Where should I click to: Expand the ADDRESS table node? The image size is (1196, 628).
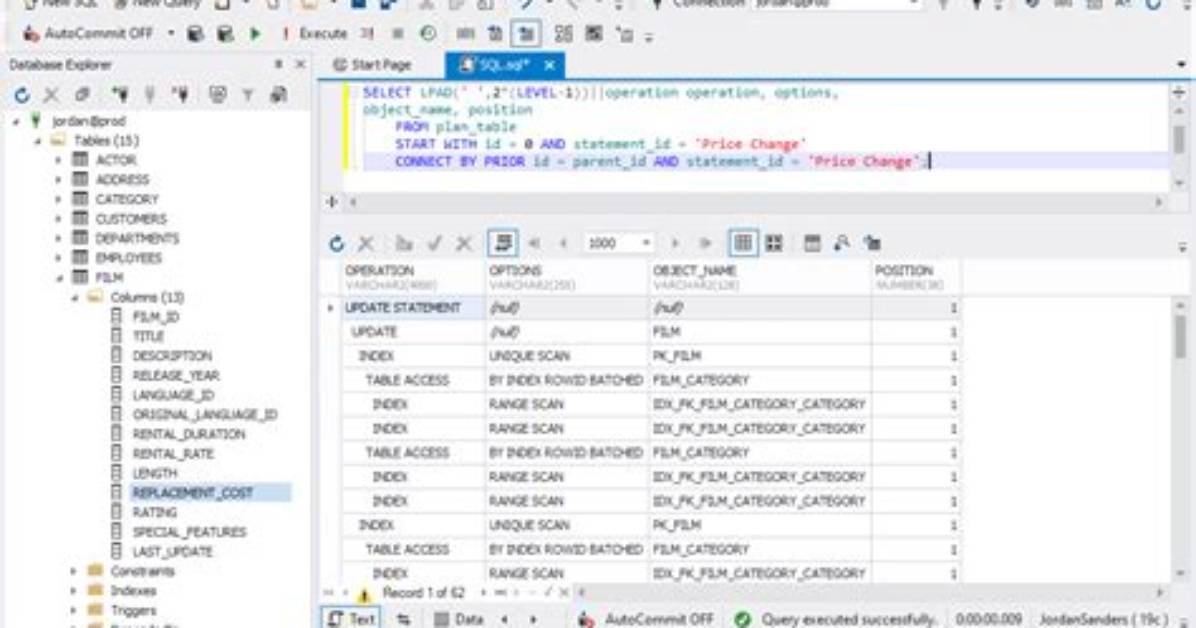click(x=59, y=180)
